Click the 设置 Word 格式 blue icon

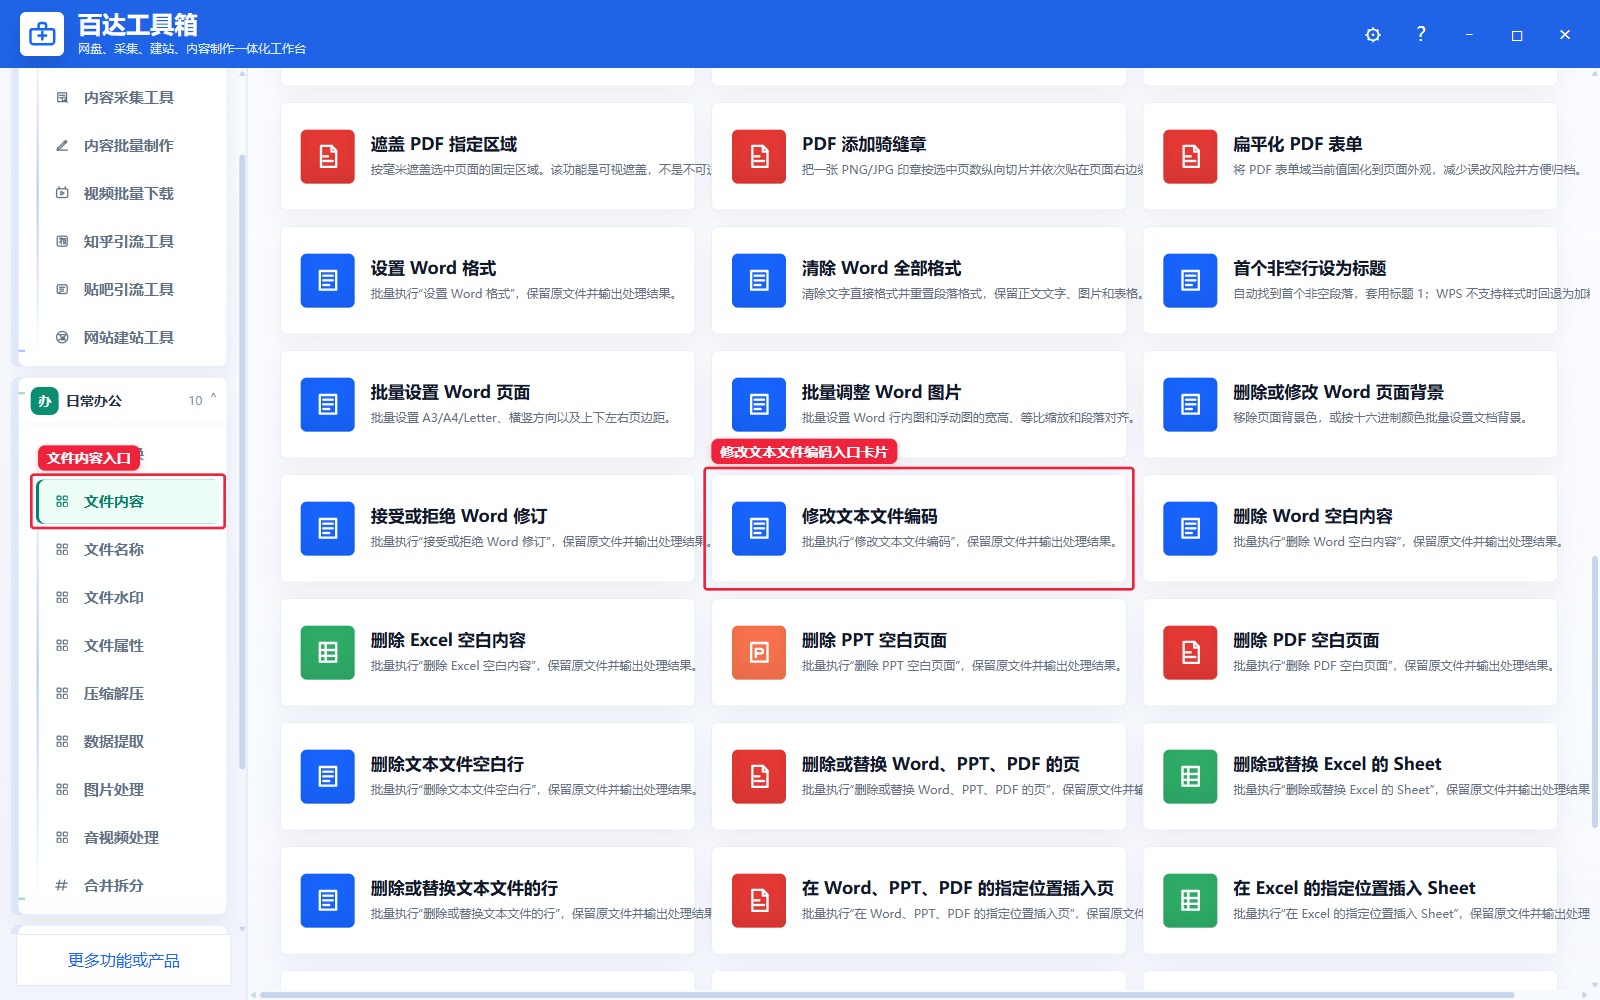(x=328, y=281)
